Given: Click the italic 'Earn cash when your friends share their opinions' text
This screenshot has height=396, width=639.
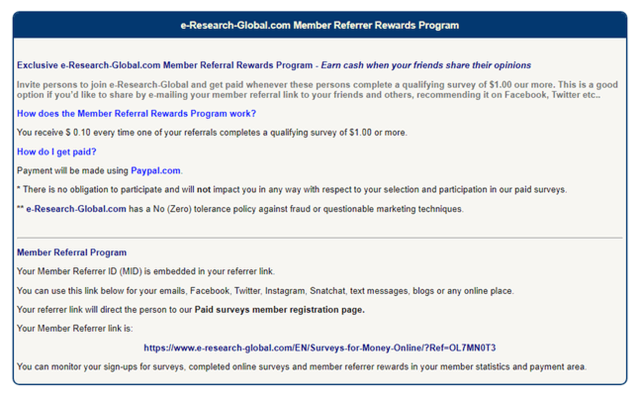Looking at the screenshot, I should pos(426,65).
